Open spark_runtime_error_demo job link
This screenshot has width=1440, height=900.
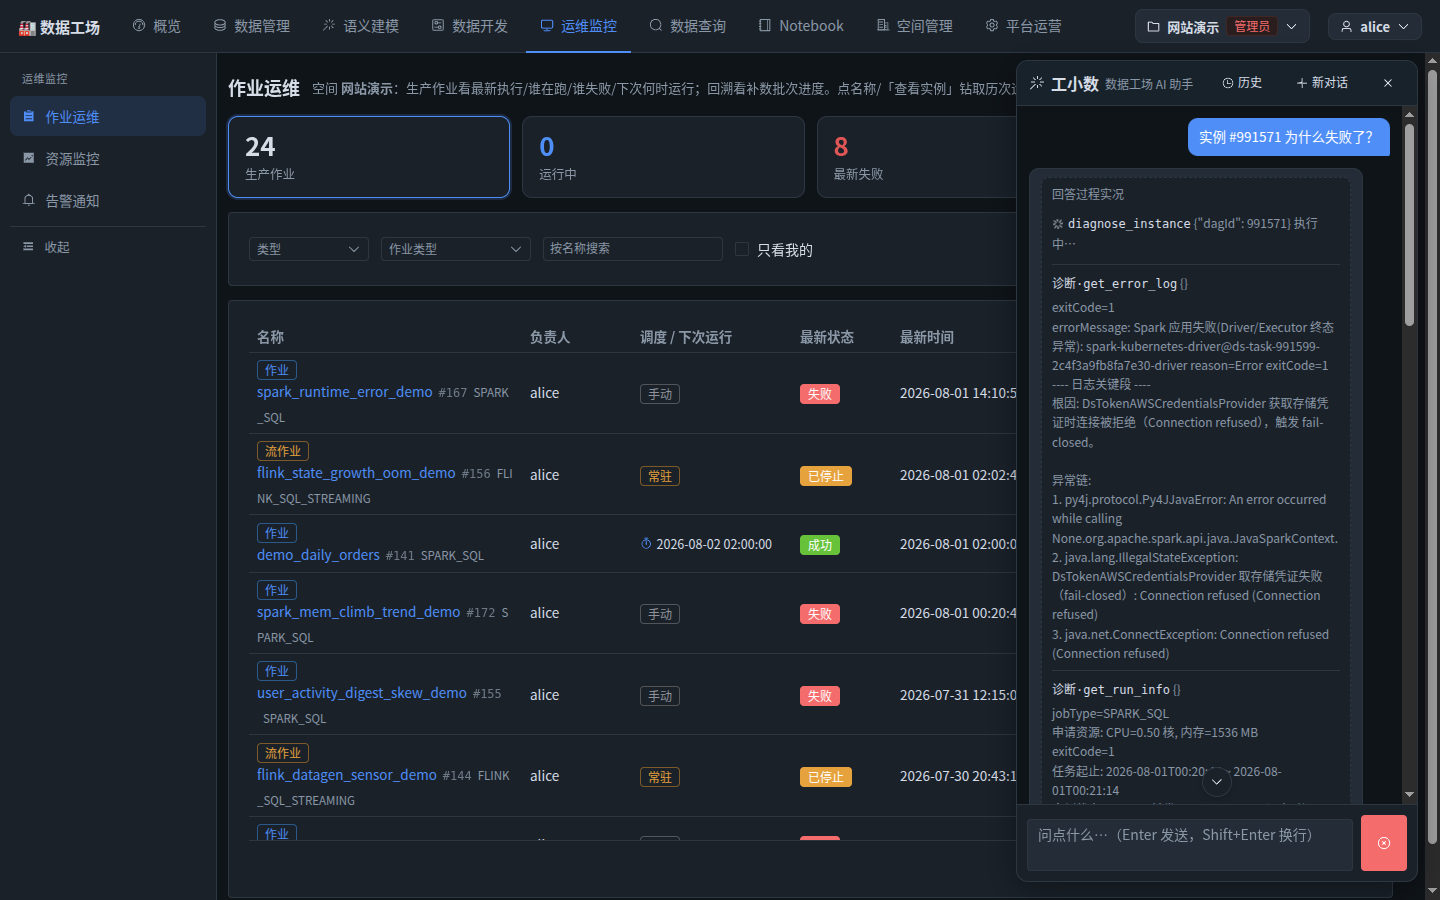(345, 392)
